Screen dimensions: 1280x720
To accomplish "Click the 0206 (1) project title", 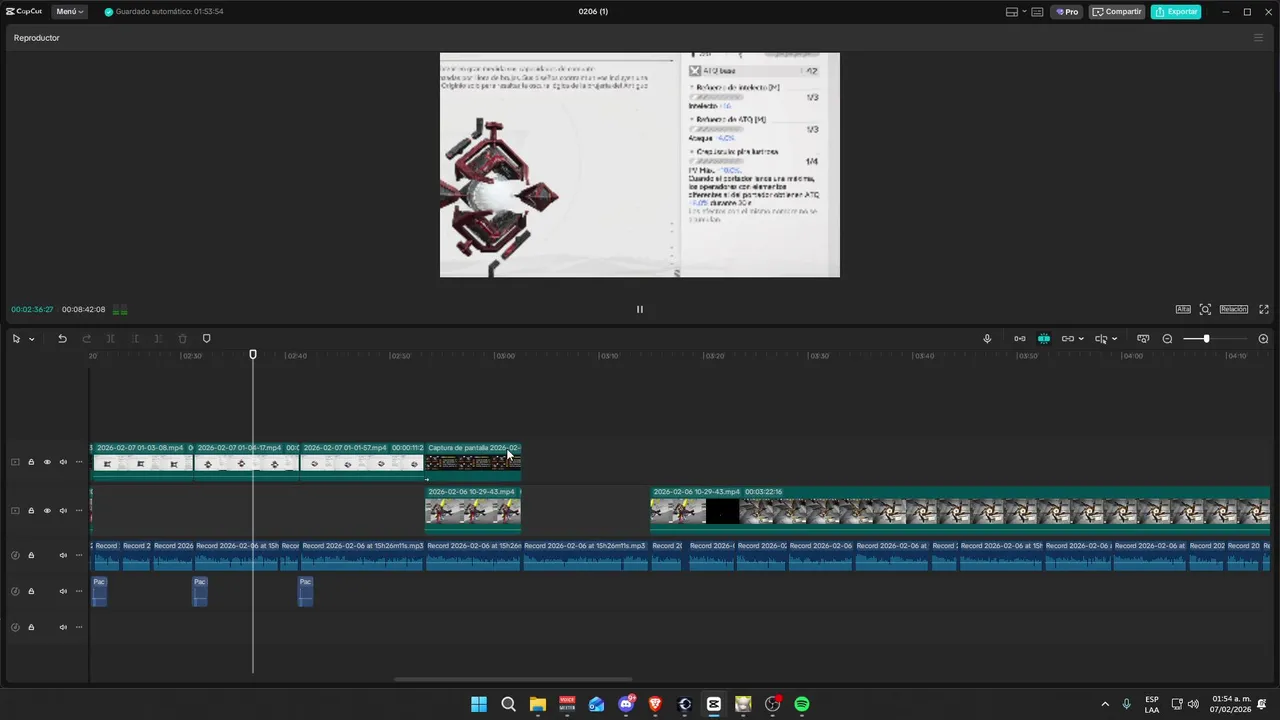I will point(593,12).
